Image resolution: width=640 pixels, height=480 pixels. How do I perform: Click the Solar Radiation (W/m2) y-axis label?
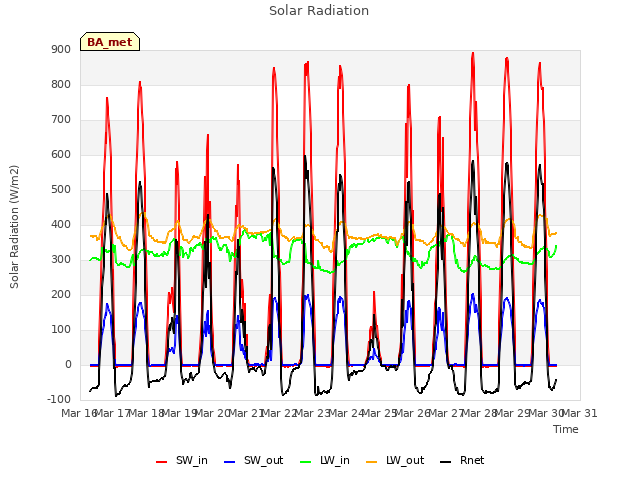[14, 227]
